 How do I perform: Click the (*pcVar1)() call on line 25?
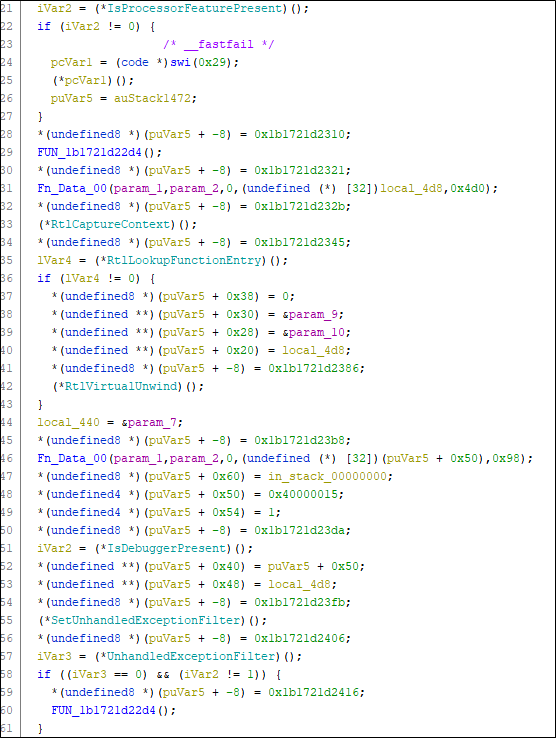point(93,80)
